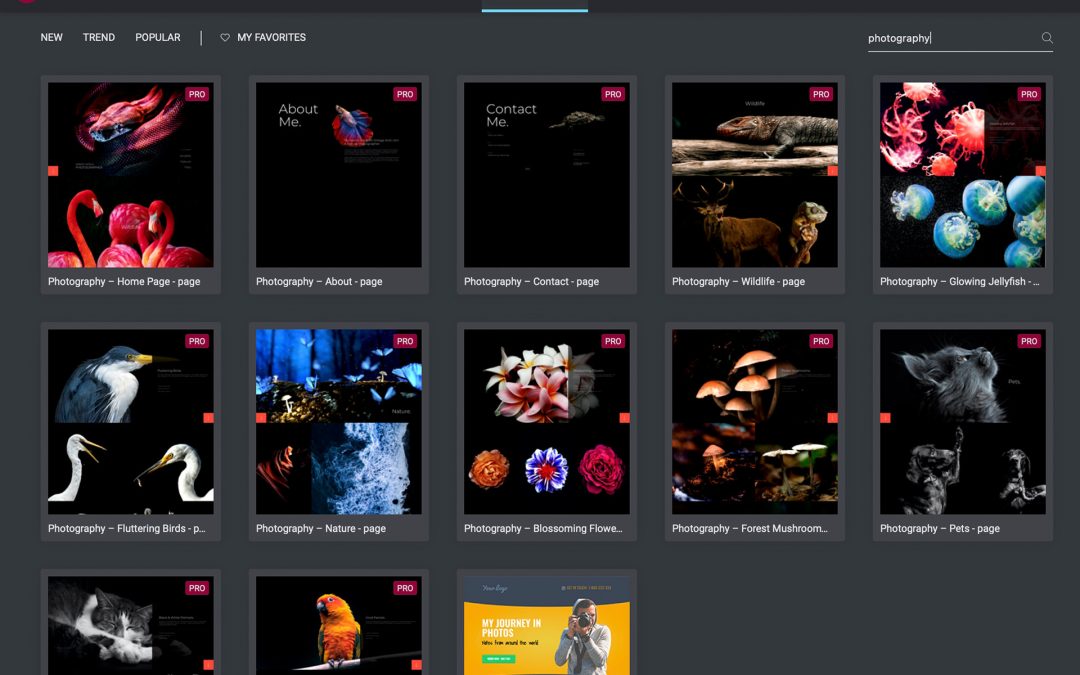Click the PRO badge on Forest Mushroom template

point(821,341)
